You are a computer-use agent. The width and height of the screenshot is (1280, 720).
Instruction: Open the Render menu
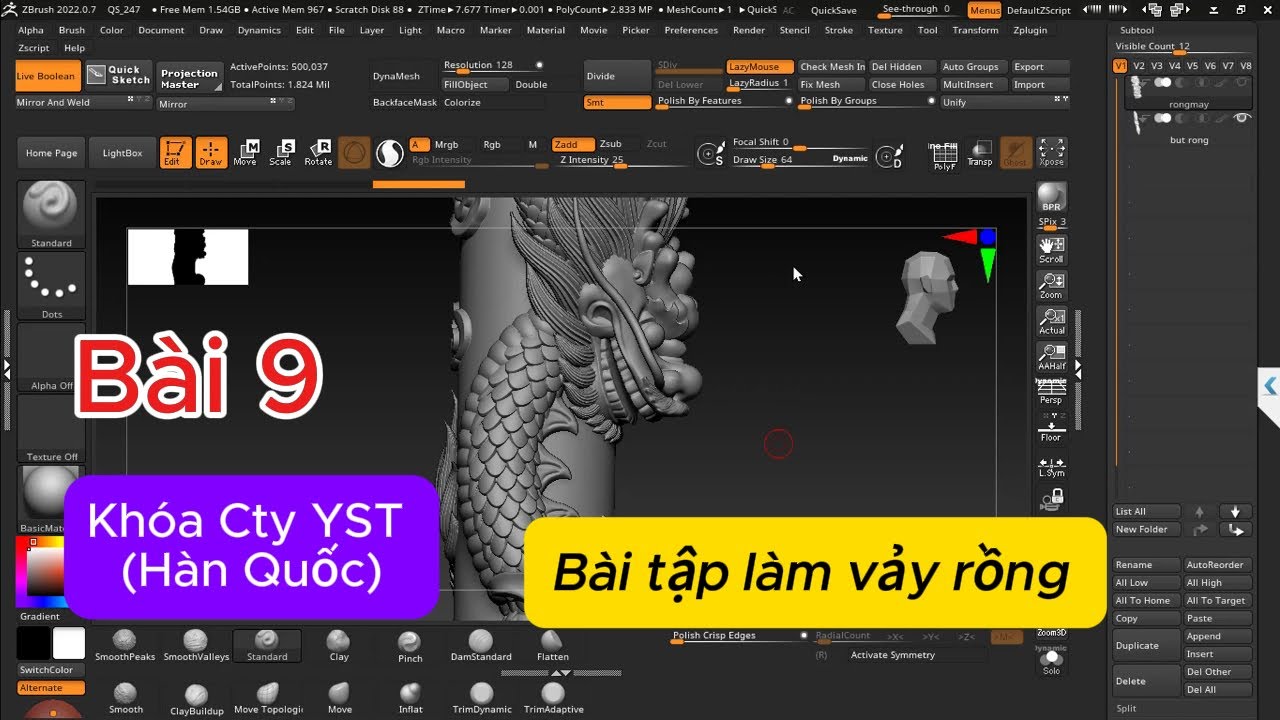(x=749, y=30)
